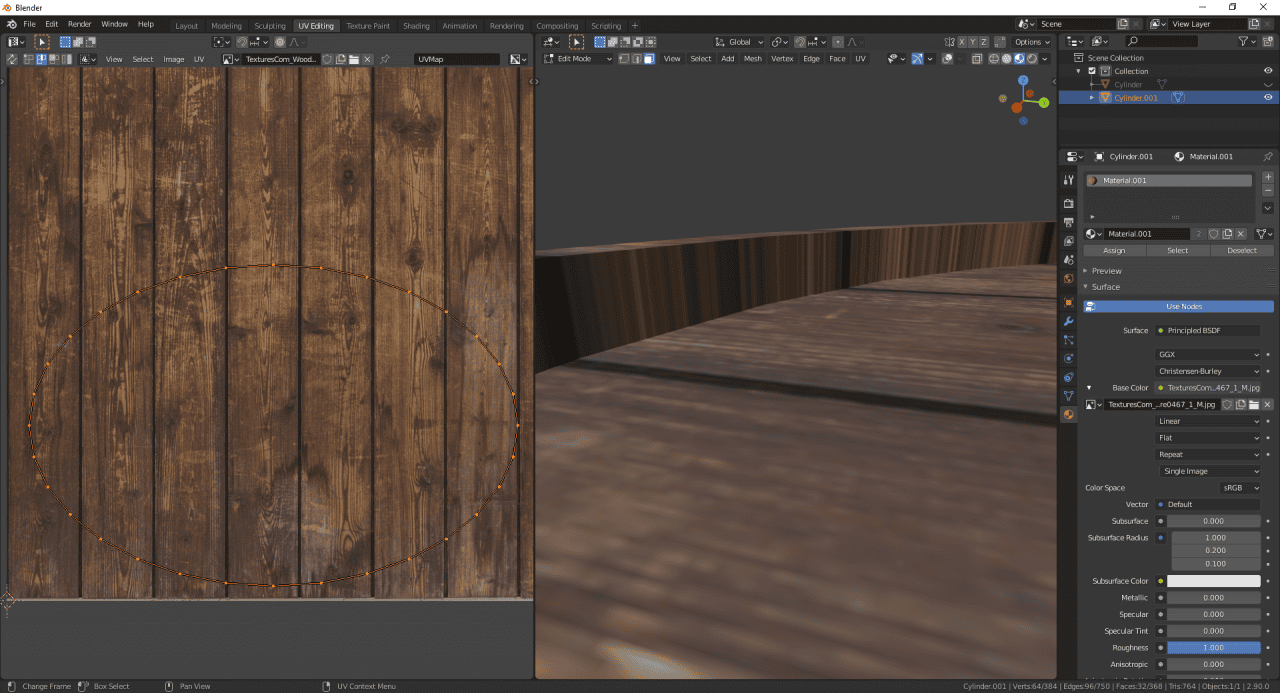
Task: Open image file for base color texture
Action: pos(1253,404)
